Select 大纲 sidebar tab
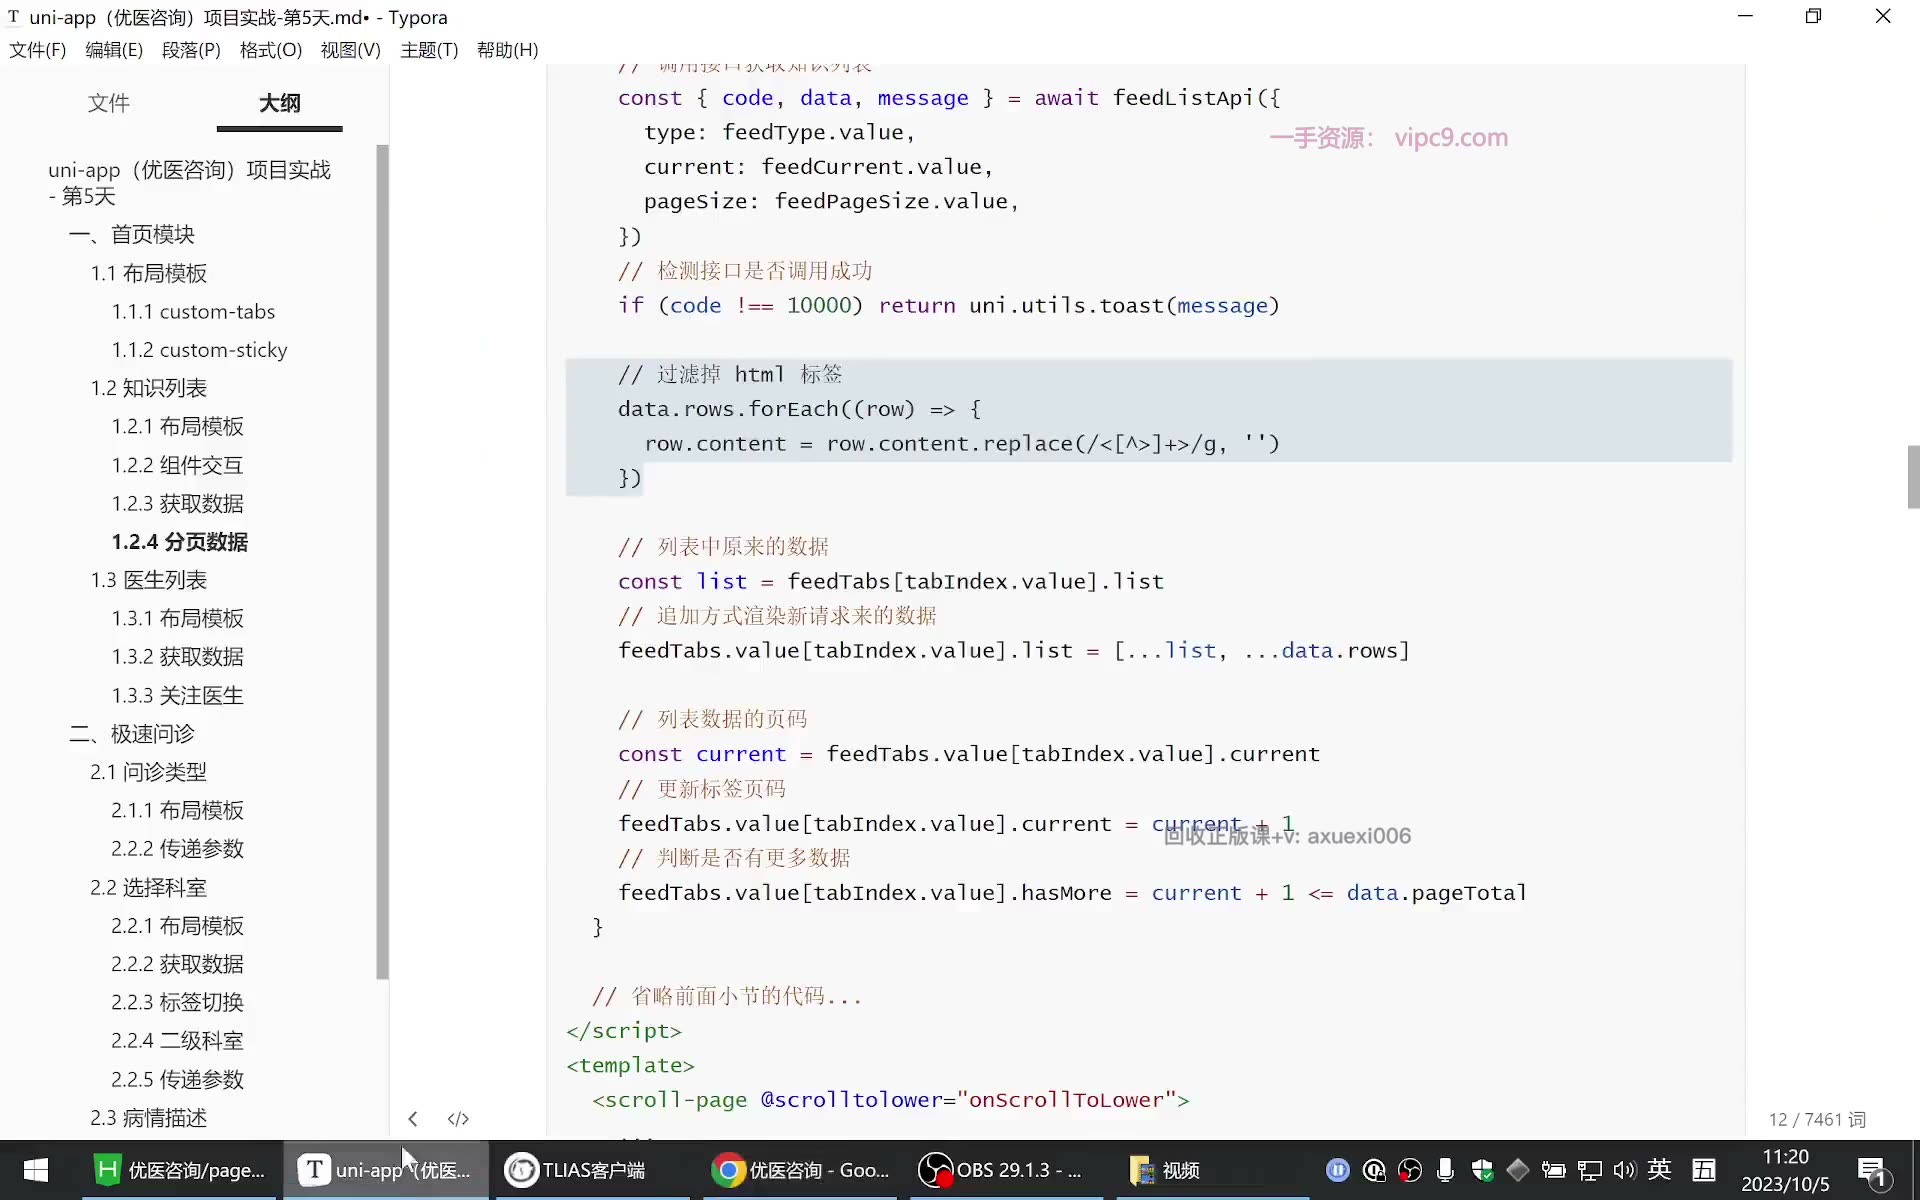1920x1200 pixels. coord(280,103)
